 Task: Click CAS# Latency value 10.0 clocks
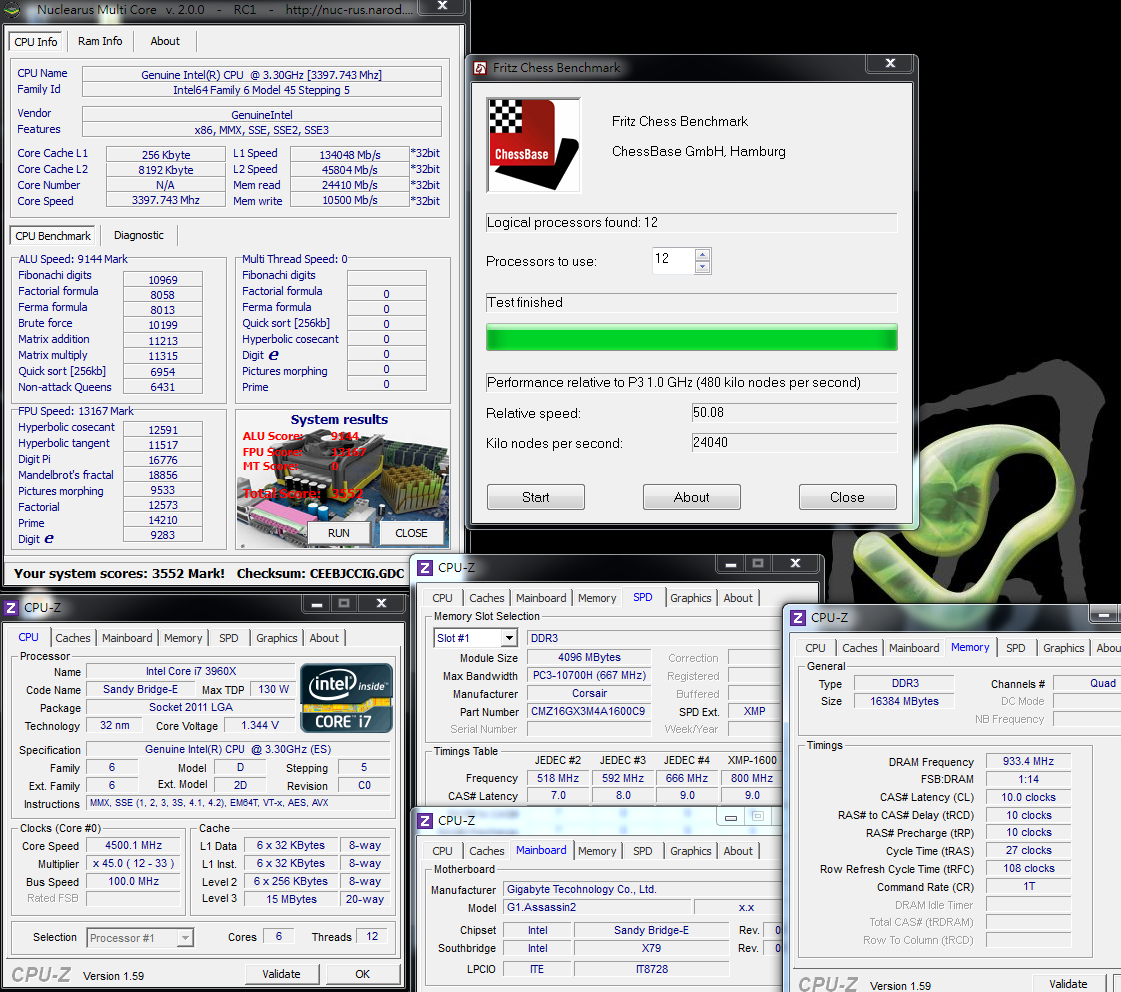1028,797
